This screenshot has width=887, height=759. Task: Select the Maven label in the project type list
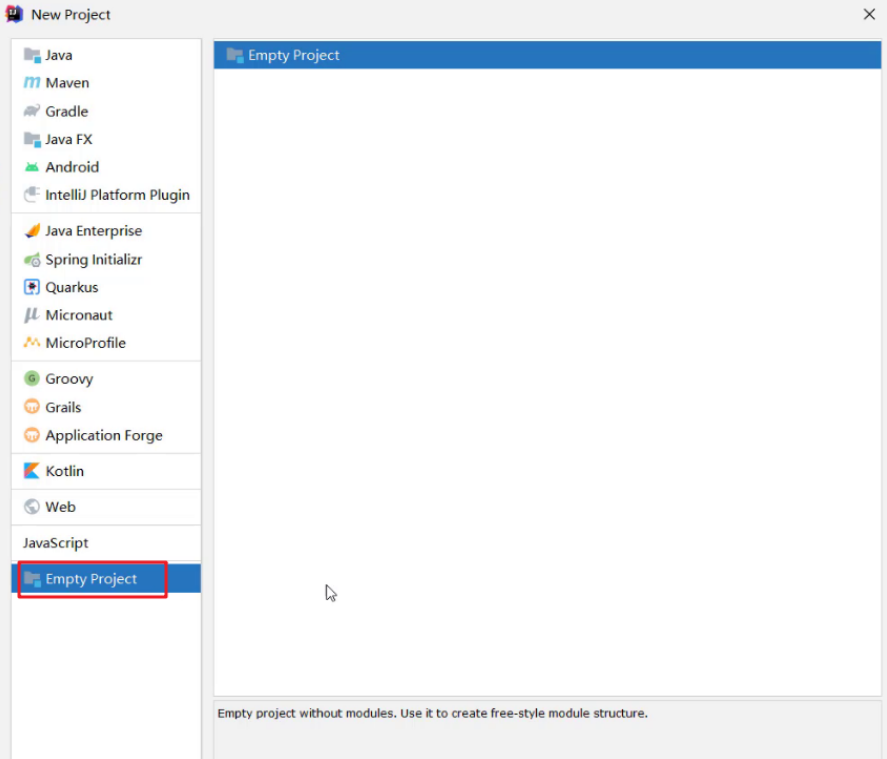(x=67, y=83)
